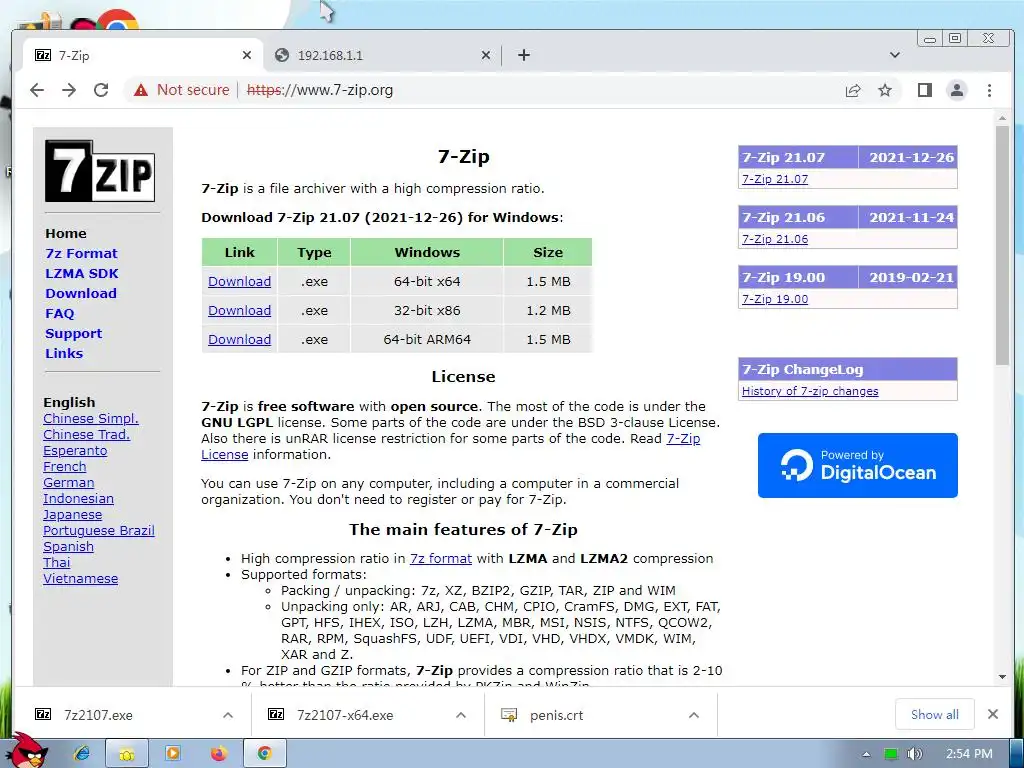The width and height of the screenshot is (1024, 768).
Task: Show hidden tray icons arrow
Action: click(866, 754)
